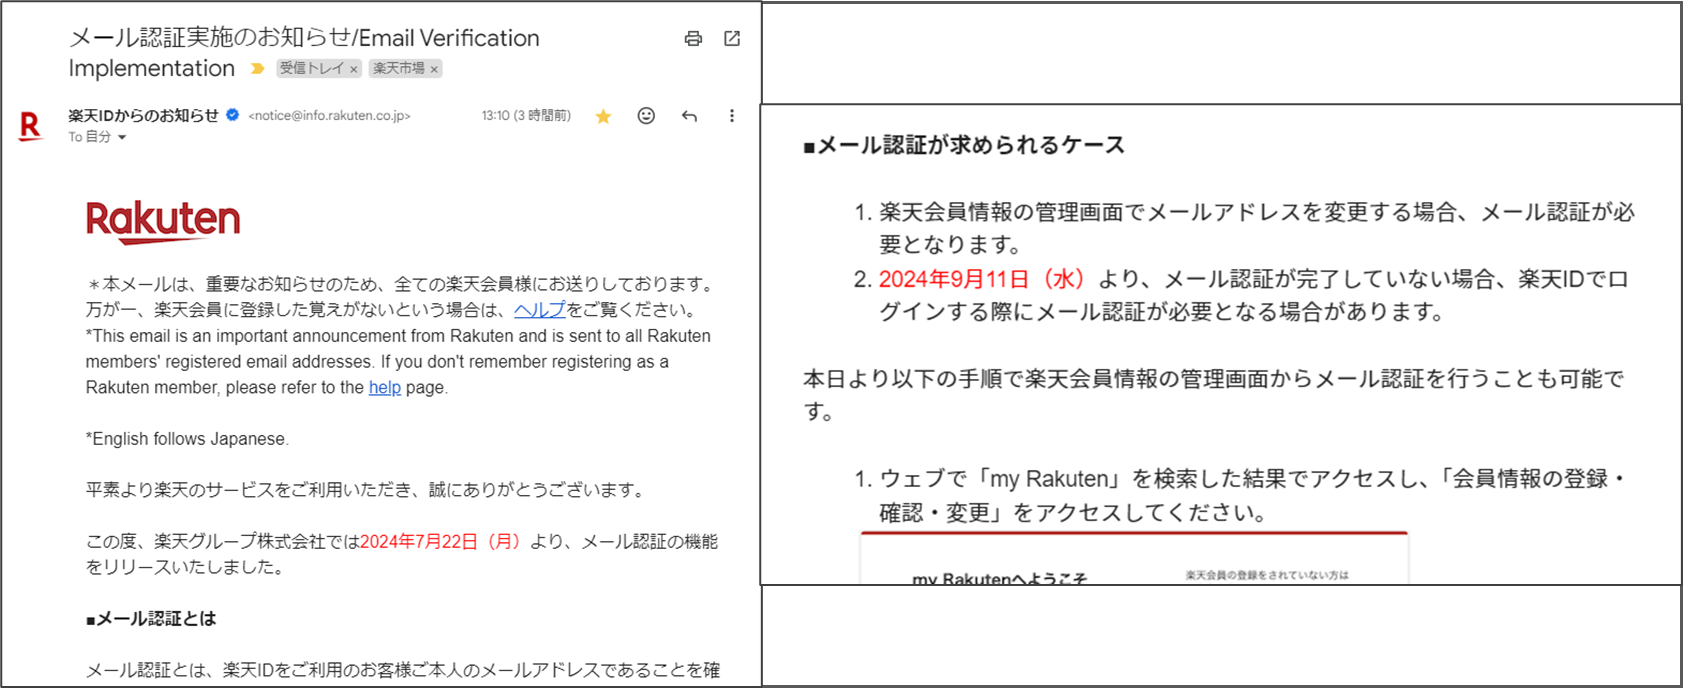Expand recipient details next to To 自分

pos(122,138)
